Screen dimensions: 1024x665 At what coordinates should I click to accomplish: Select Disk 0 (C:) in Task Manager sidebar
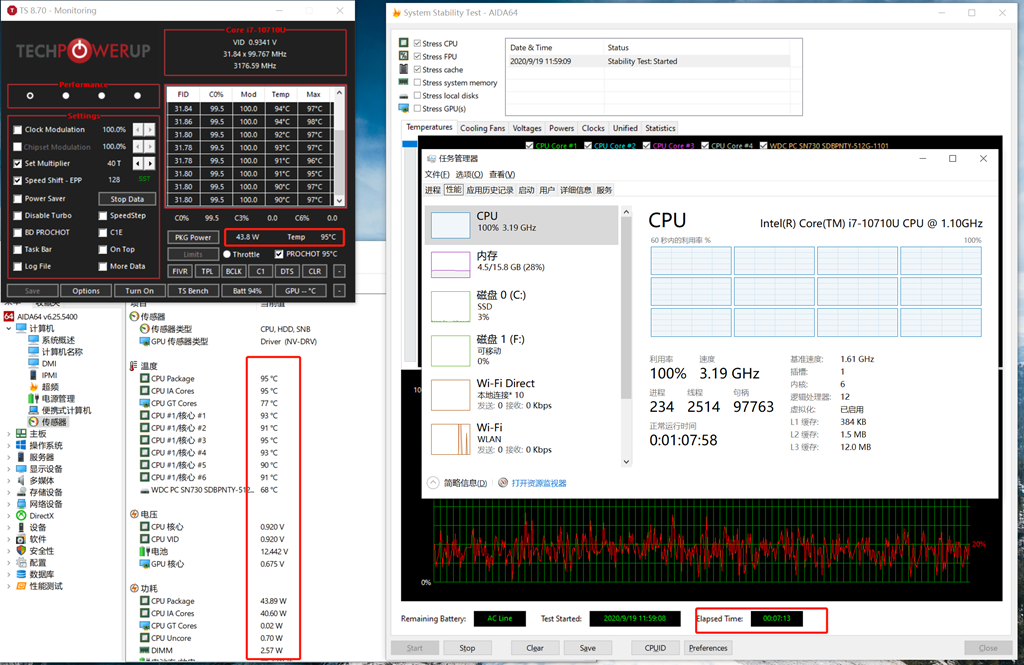(x=521, y=306)
